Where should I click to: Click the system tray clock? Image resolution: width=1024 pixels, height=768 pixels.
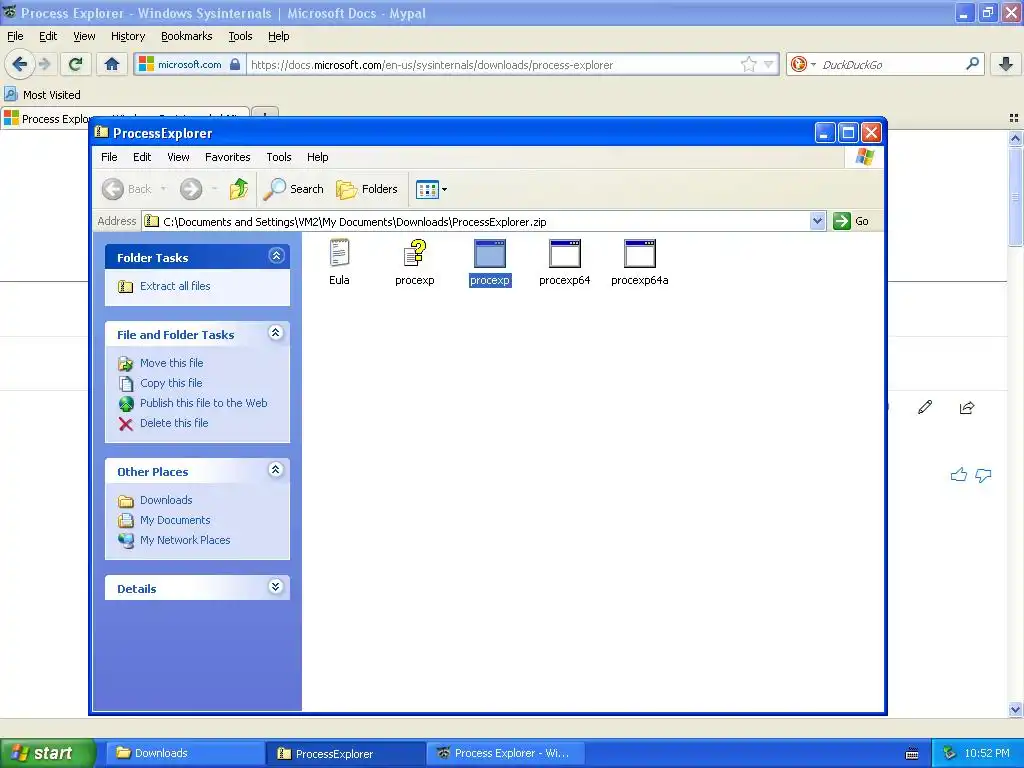[x=987, y=753]
